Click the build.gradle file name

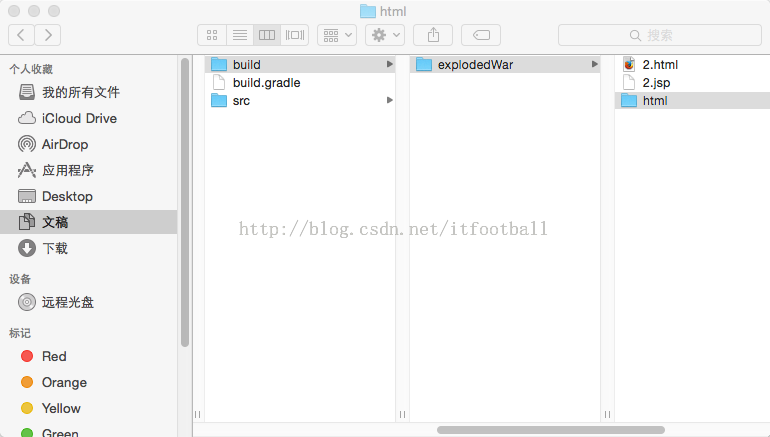[x=267, y=82]
